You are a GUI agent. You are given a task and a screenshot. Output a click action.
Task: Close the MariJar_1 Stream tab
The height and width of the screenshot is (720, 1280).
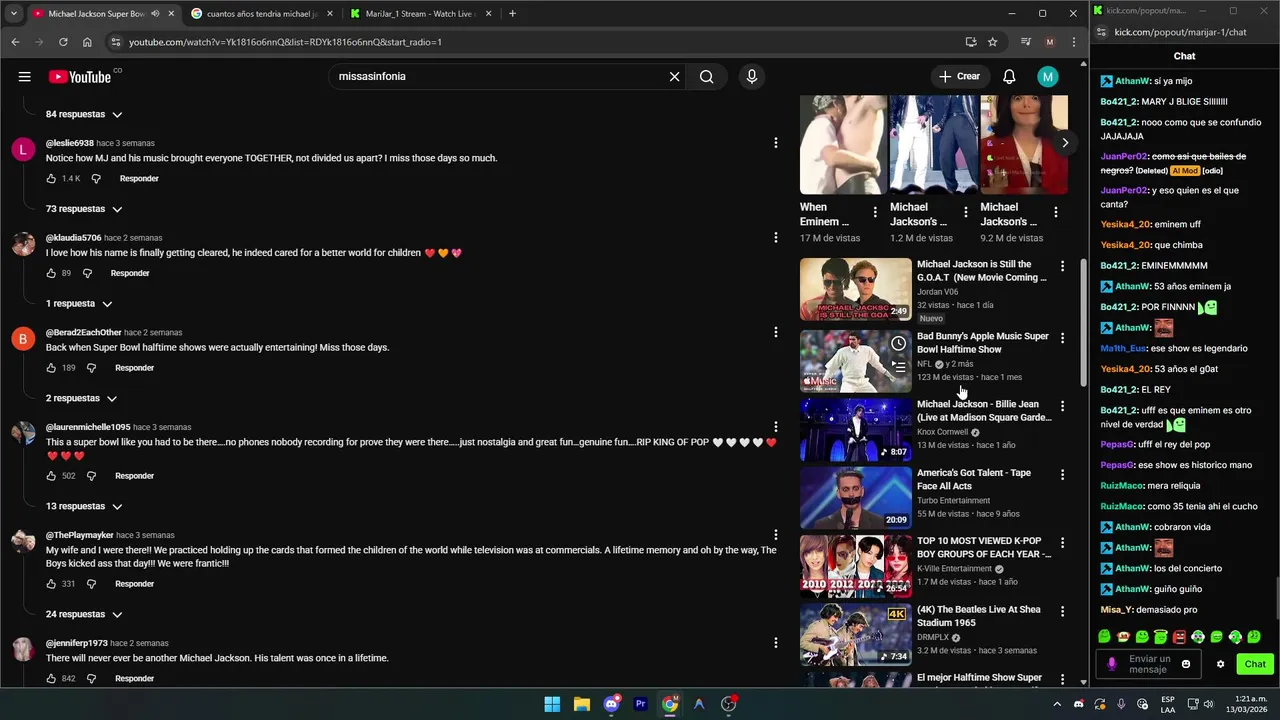pyautogui.click(x=488, y=14)
